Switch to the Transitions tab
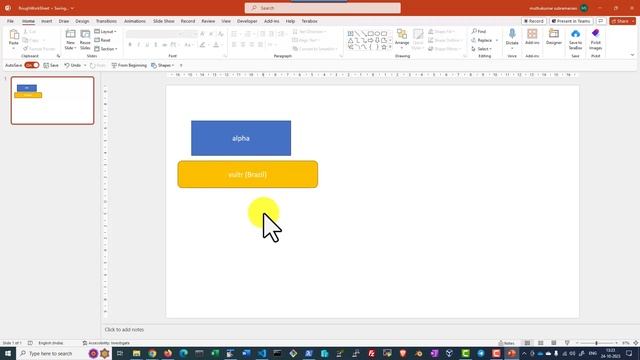The image size is (640, 360). 106,21
